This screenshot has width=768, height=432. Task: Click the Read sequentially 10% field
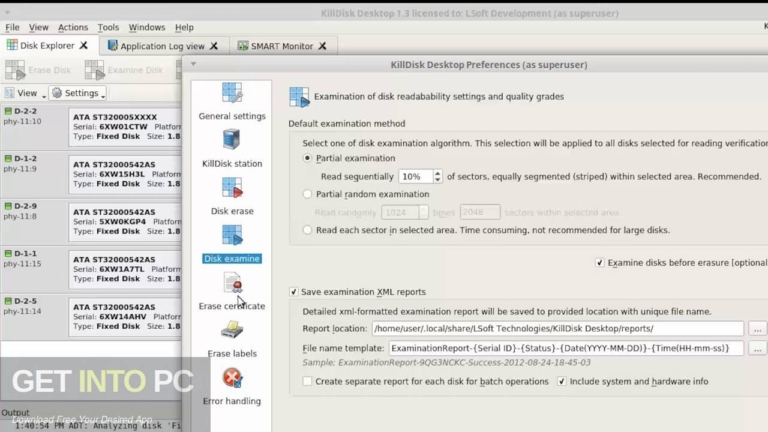click(416, 176)
